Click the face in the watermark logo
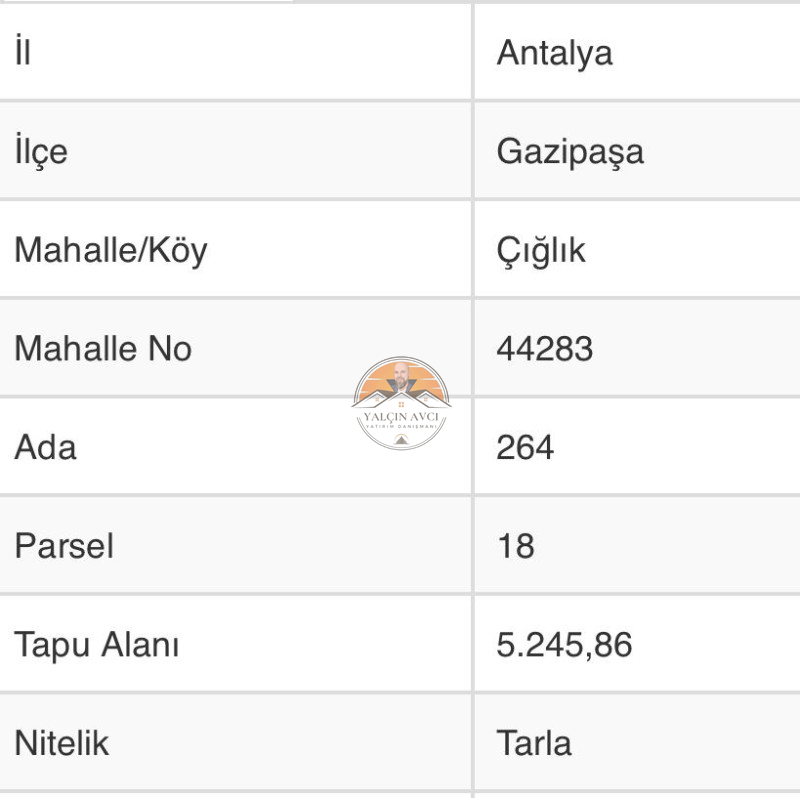The width and height of the screenshot is (800, 798). 402,376
